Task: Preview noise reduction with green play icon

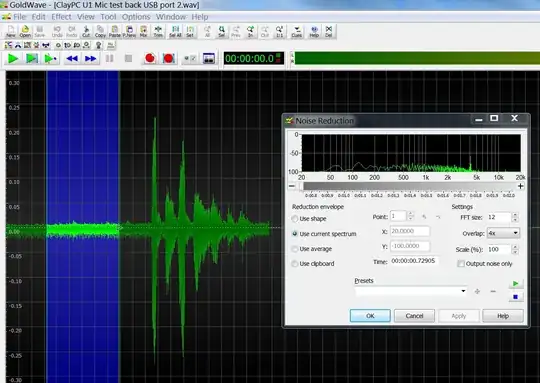Action: click(516, 284)
